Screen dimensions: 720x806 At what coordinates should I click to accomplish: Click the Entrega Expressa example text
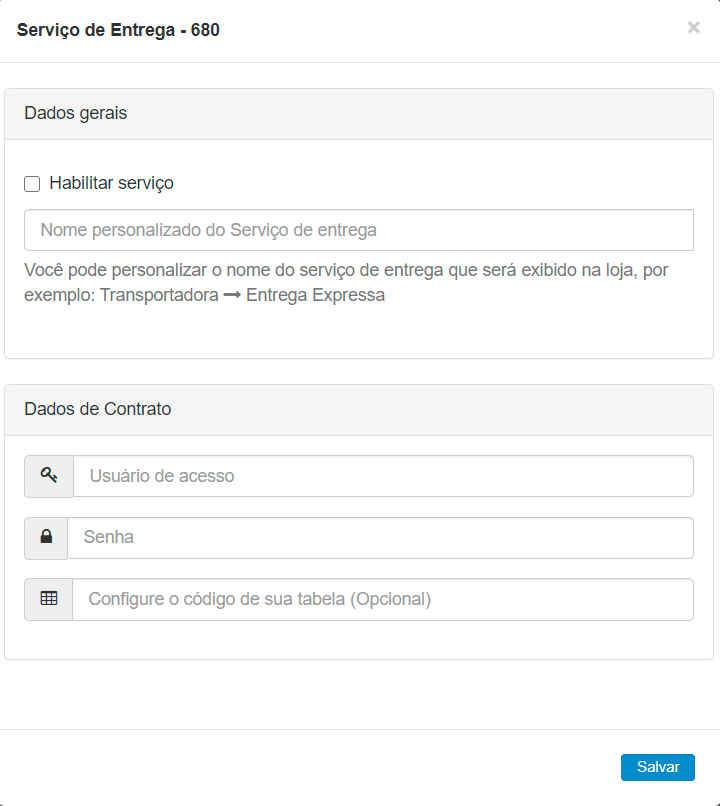[315, 295]
